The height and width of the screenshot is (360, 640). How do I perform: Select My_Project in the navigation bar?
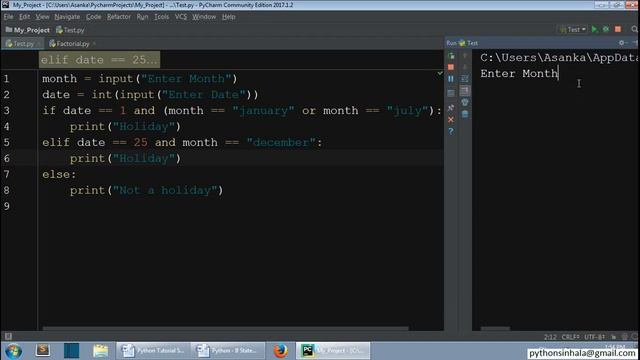[x=27, y=30]
